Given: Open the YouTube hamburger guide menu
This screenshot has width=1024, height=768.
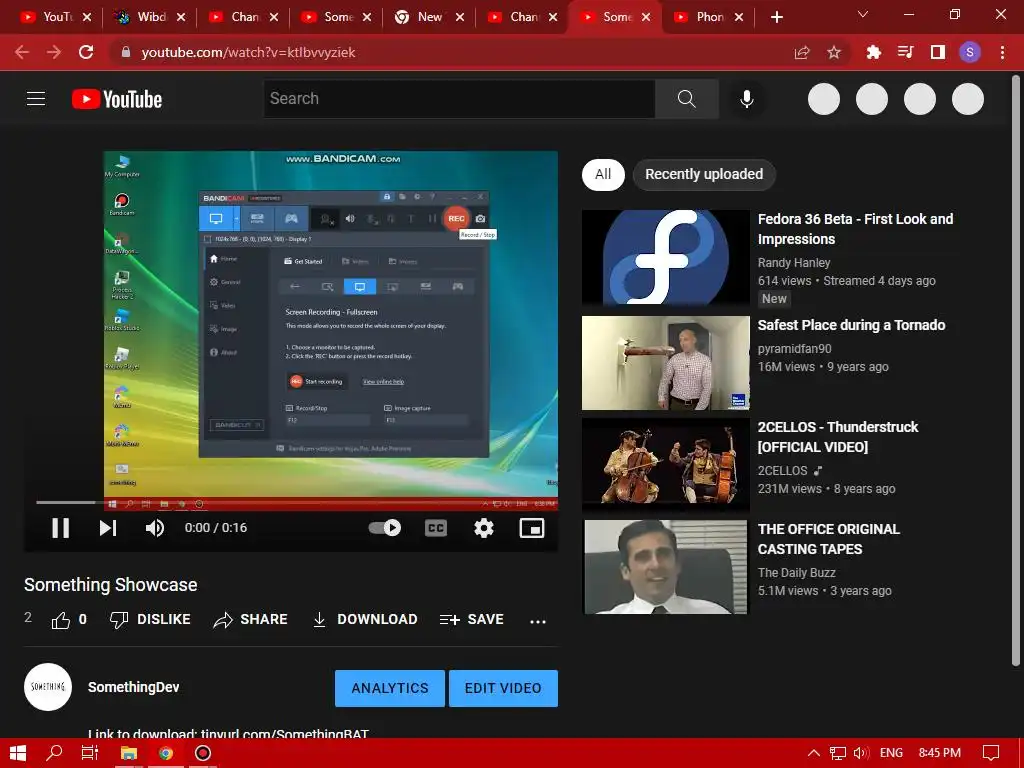Looking at the screenshot, I should [x=36, y=99].
